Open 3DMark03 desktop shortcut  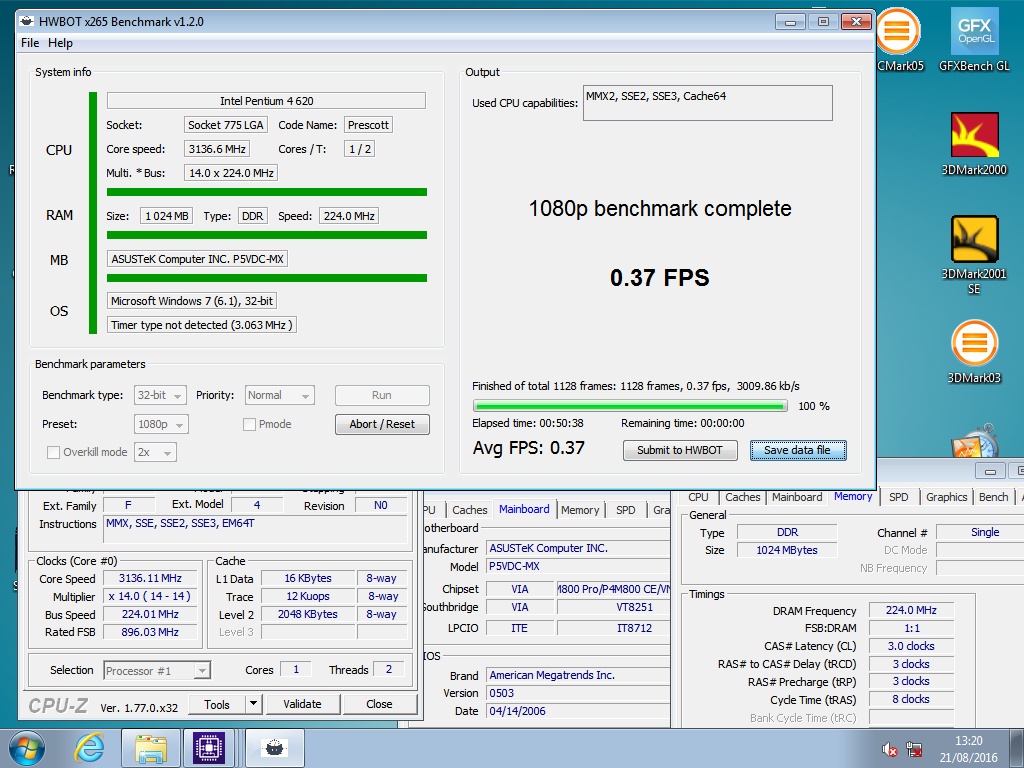974,351
